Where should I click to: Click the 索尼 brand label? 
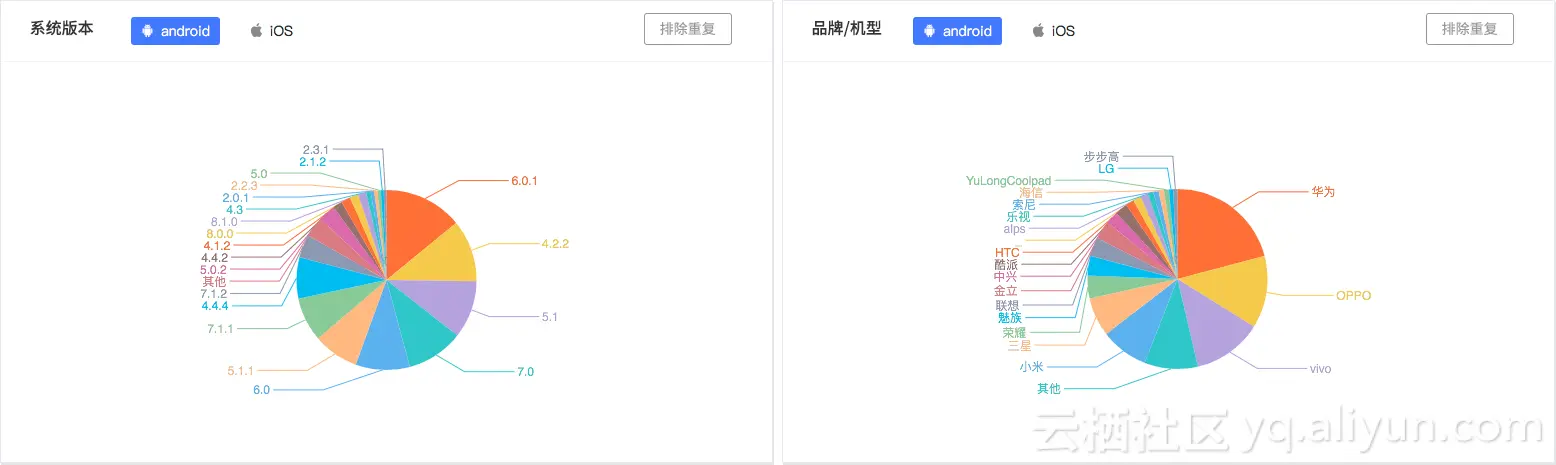pos(1024,204)
